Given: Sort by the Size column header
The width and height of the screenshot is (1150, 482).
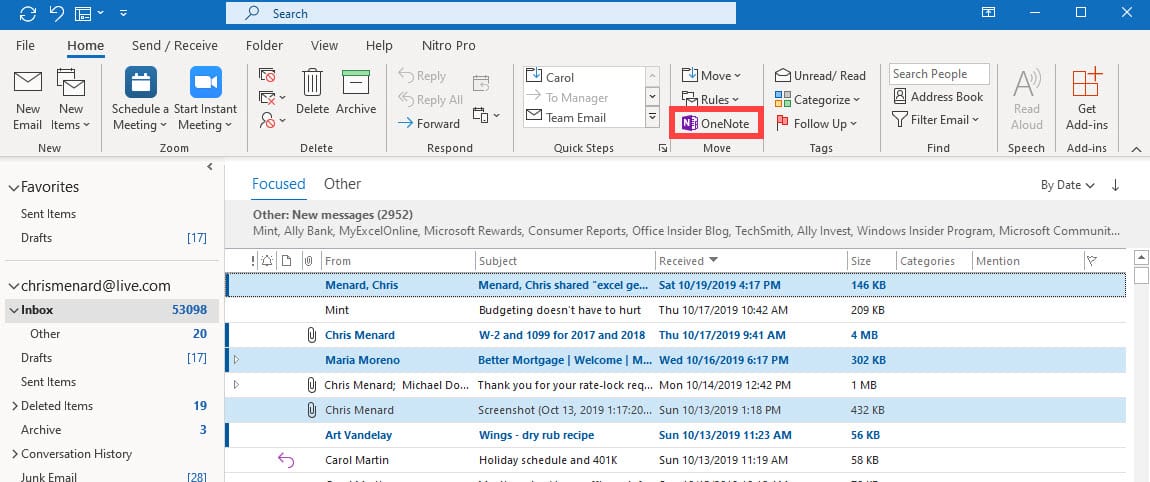Looking at the screenshot, I should (871, 261).
